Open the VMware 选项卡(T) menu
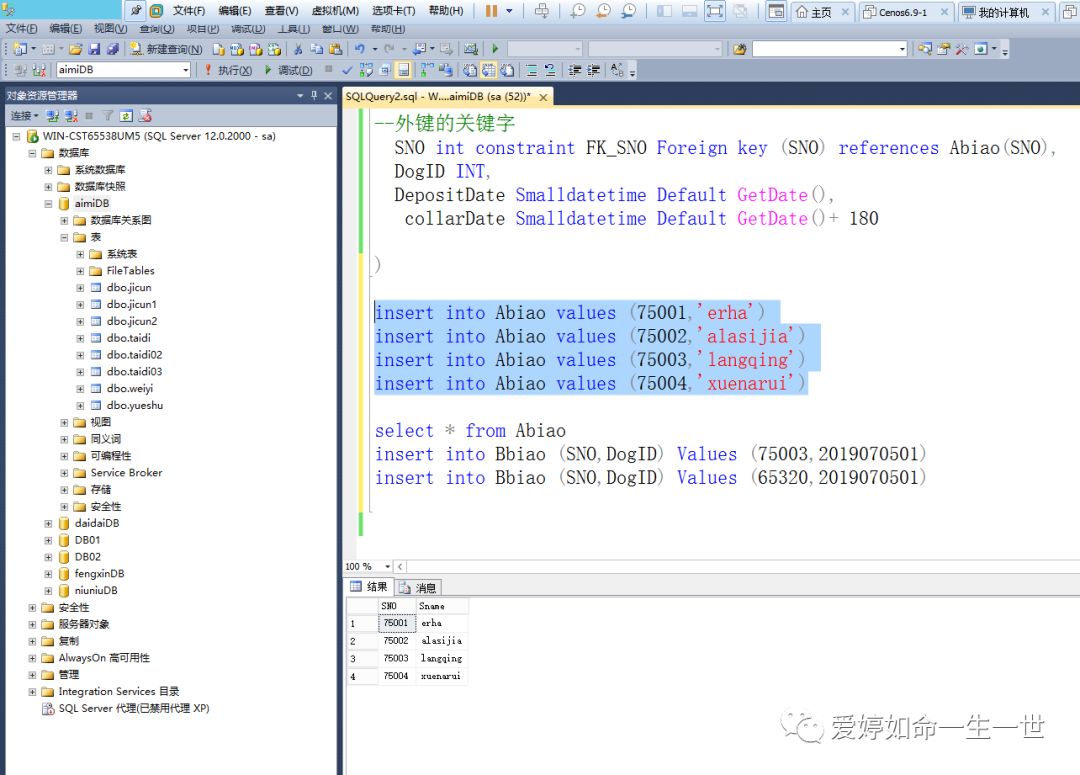This screenshot has height=775, width=1080. pos(393,11)
